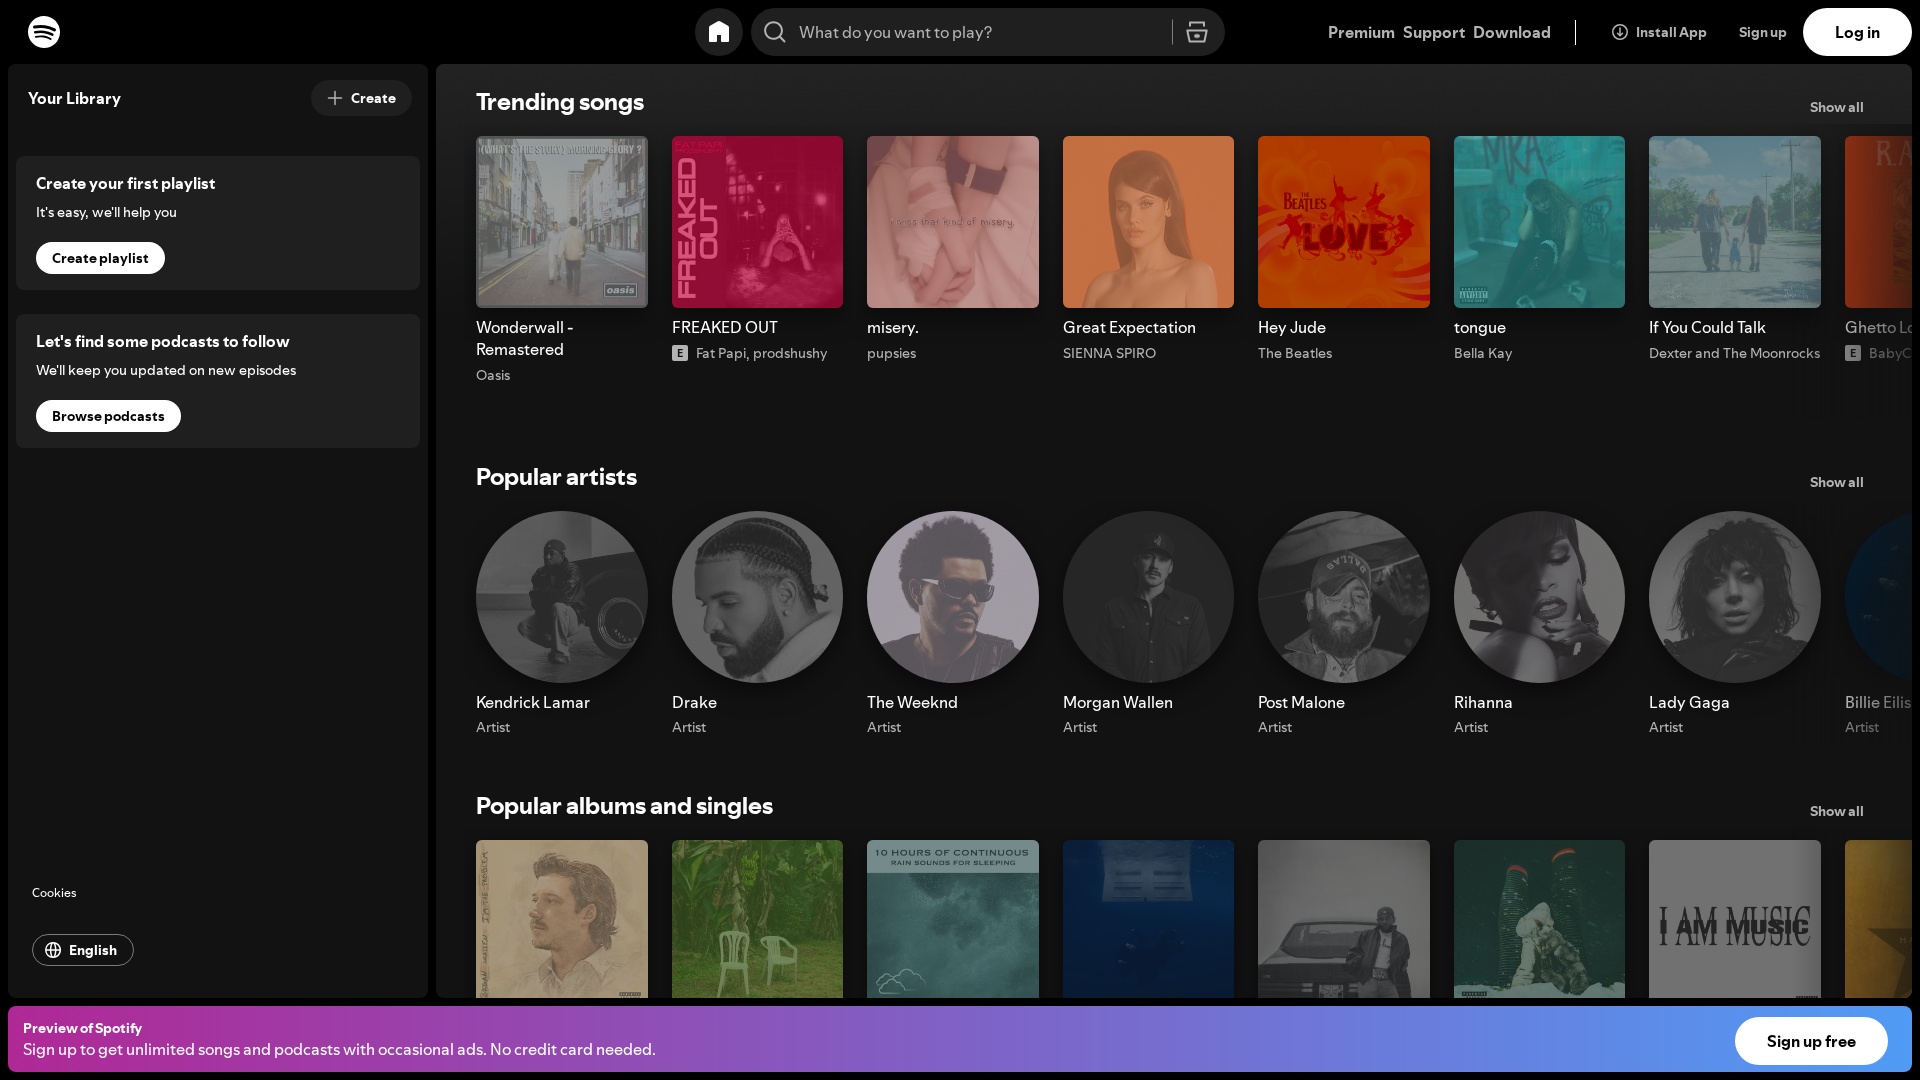
Task: Click explicit badge next to Fat Papi
Action: point(680,353)
